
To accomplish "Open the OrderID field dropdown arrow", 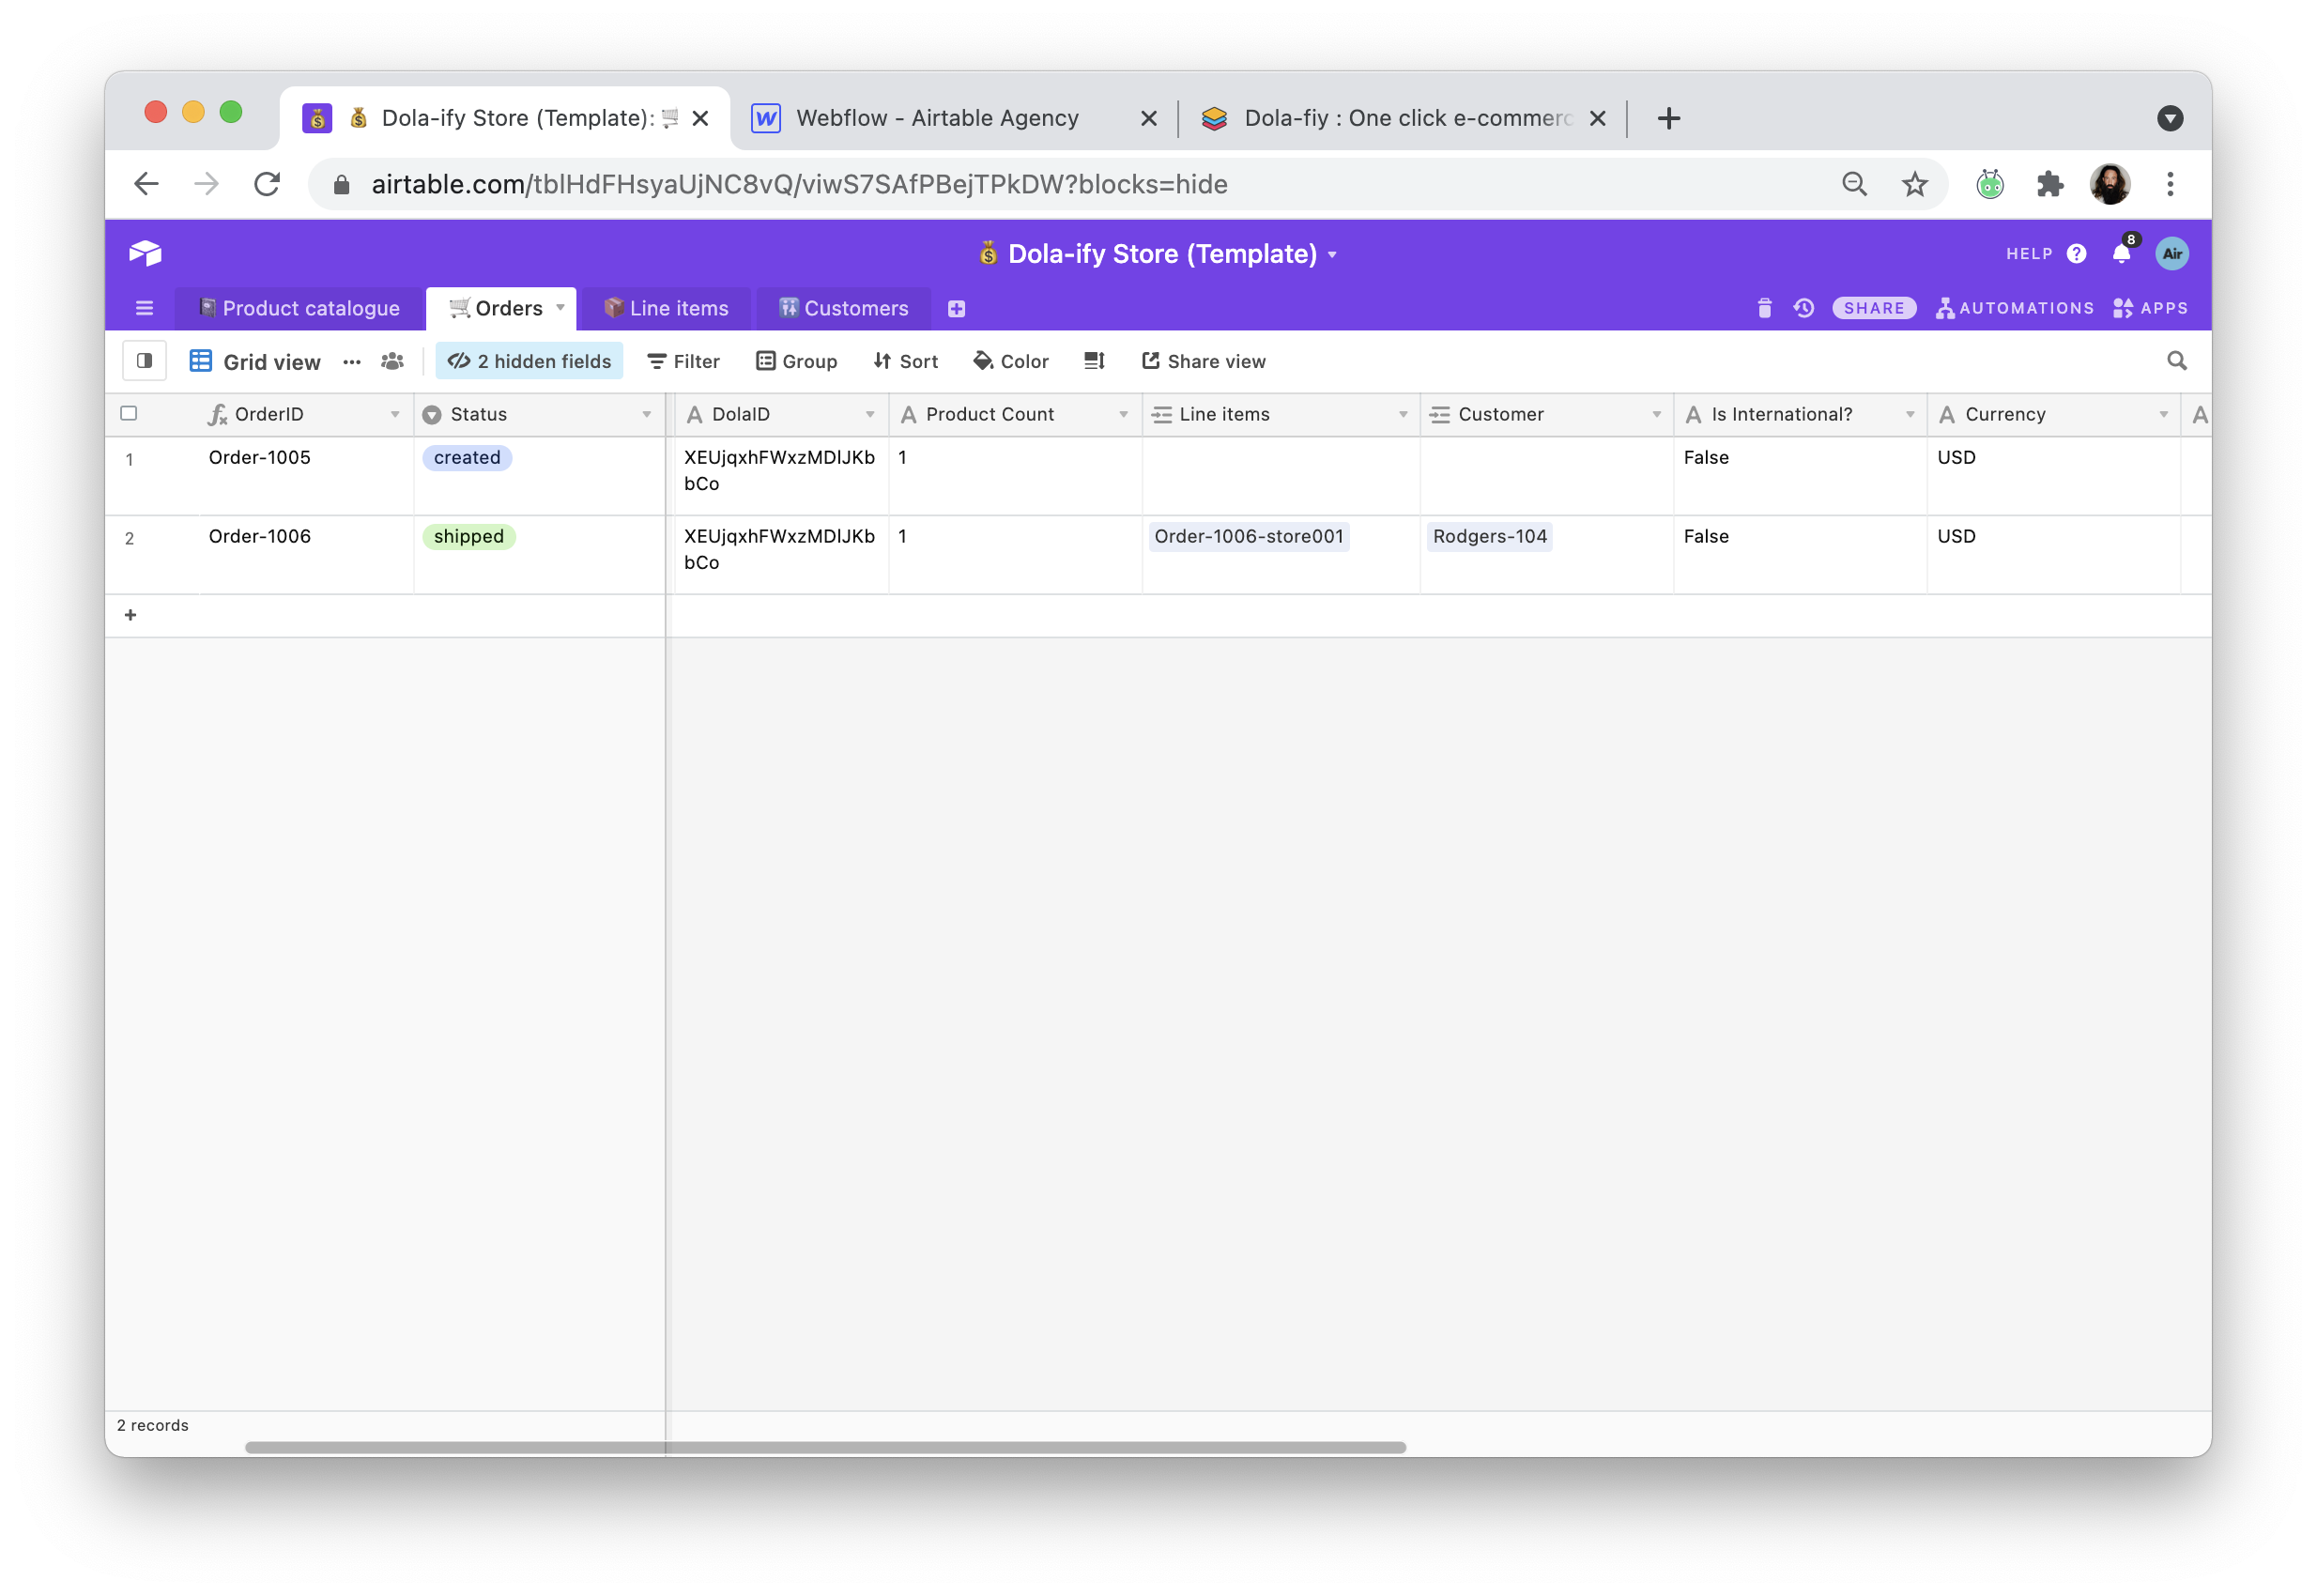I will [x=395, y=415].
